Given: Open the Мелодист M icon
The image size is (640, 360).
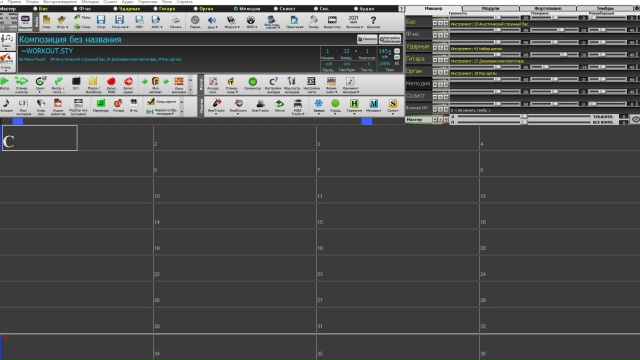Looking at the screenshot, I should (373, 105).
